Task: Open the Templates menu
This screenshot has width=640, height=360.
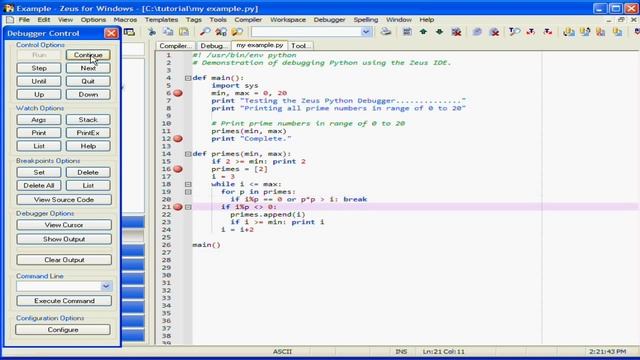Action: pos(161,20)
